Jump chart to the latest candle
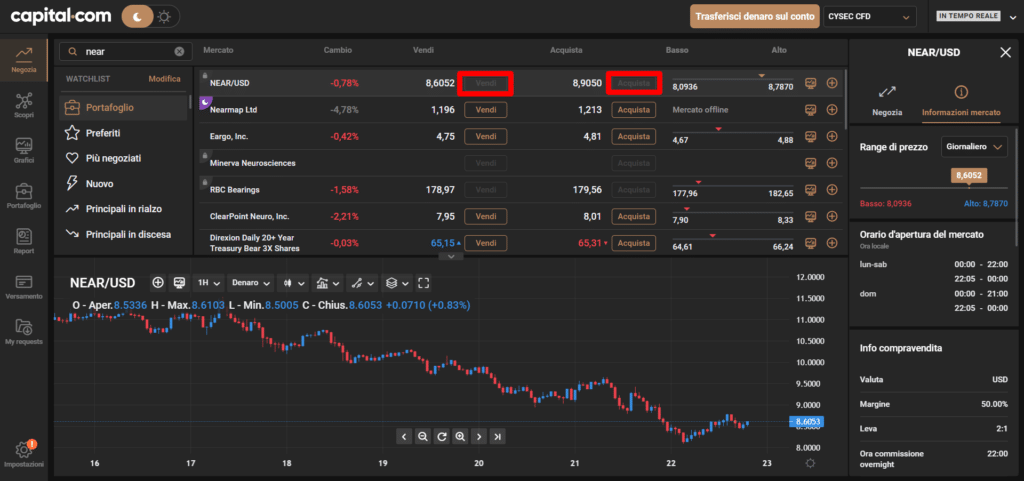1024x481 pixels. (498, 436)
